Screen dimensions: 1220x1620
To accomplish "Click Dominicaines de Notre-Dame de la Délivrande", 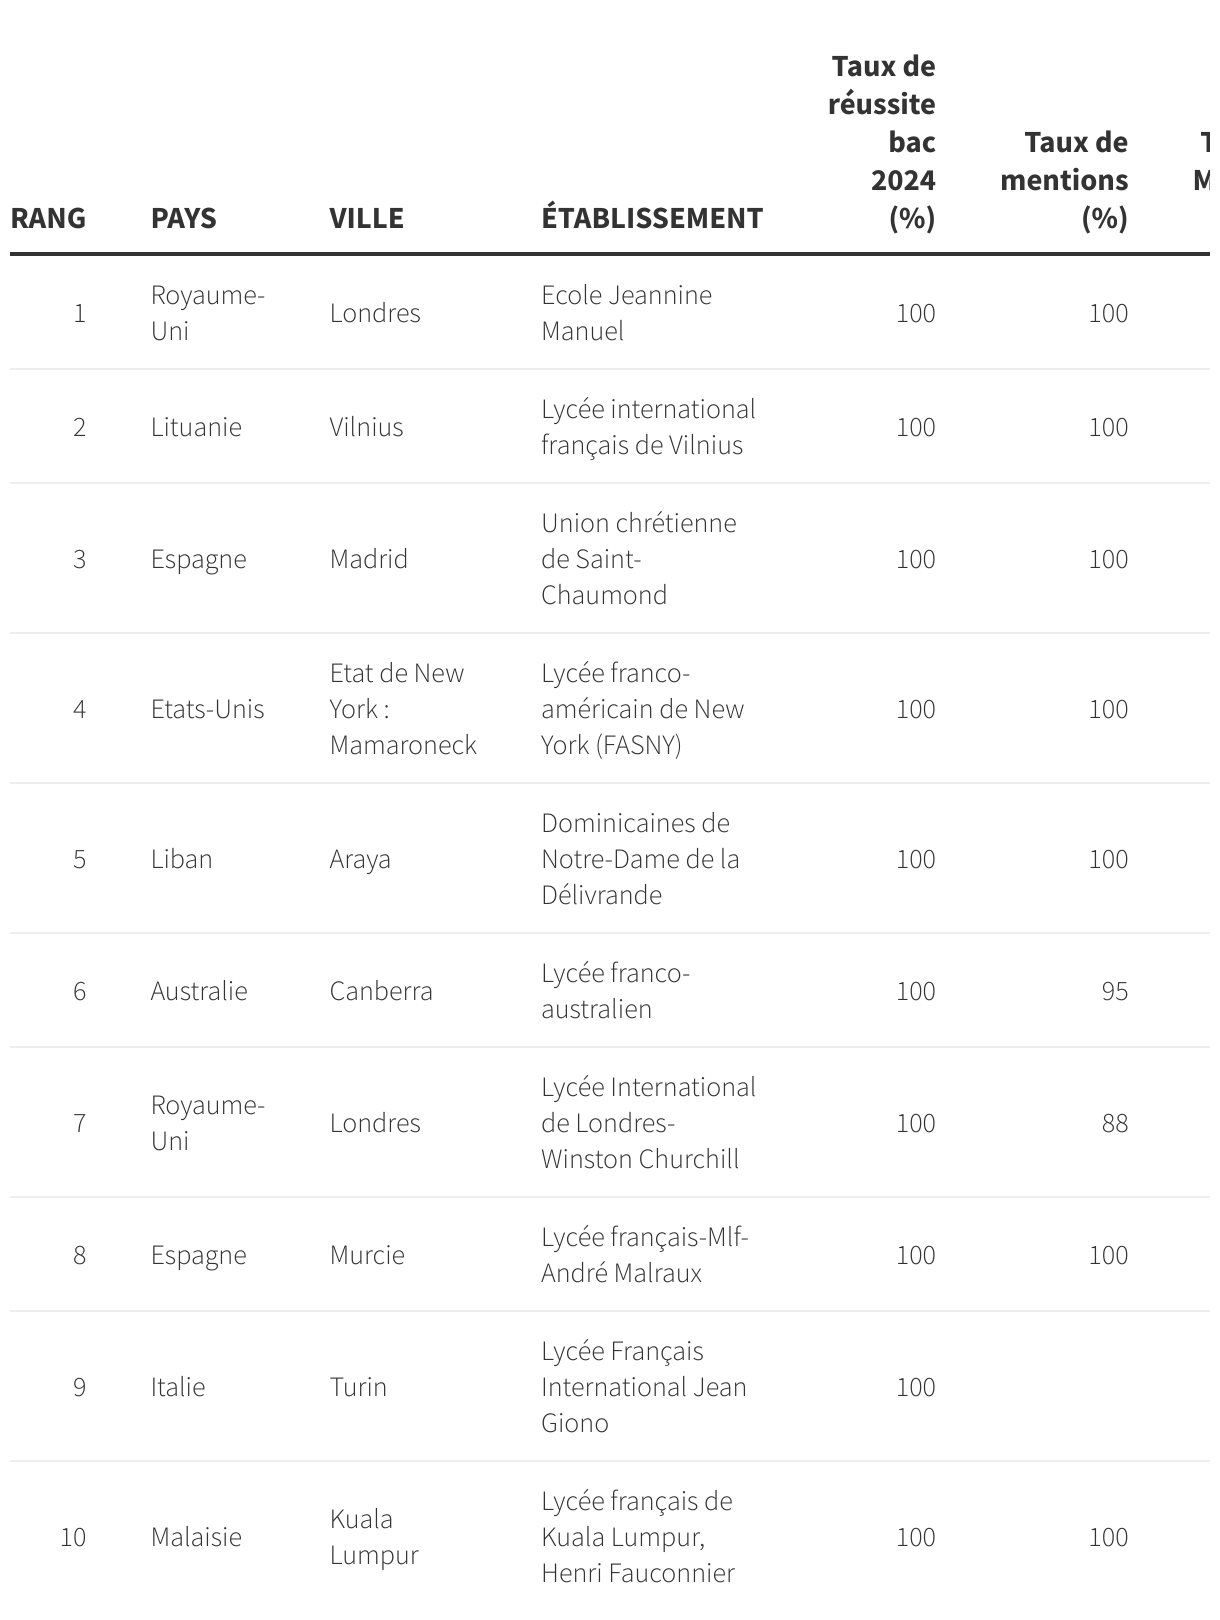I will 640,859.
